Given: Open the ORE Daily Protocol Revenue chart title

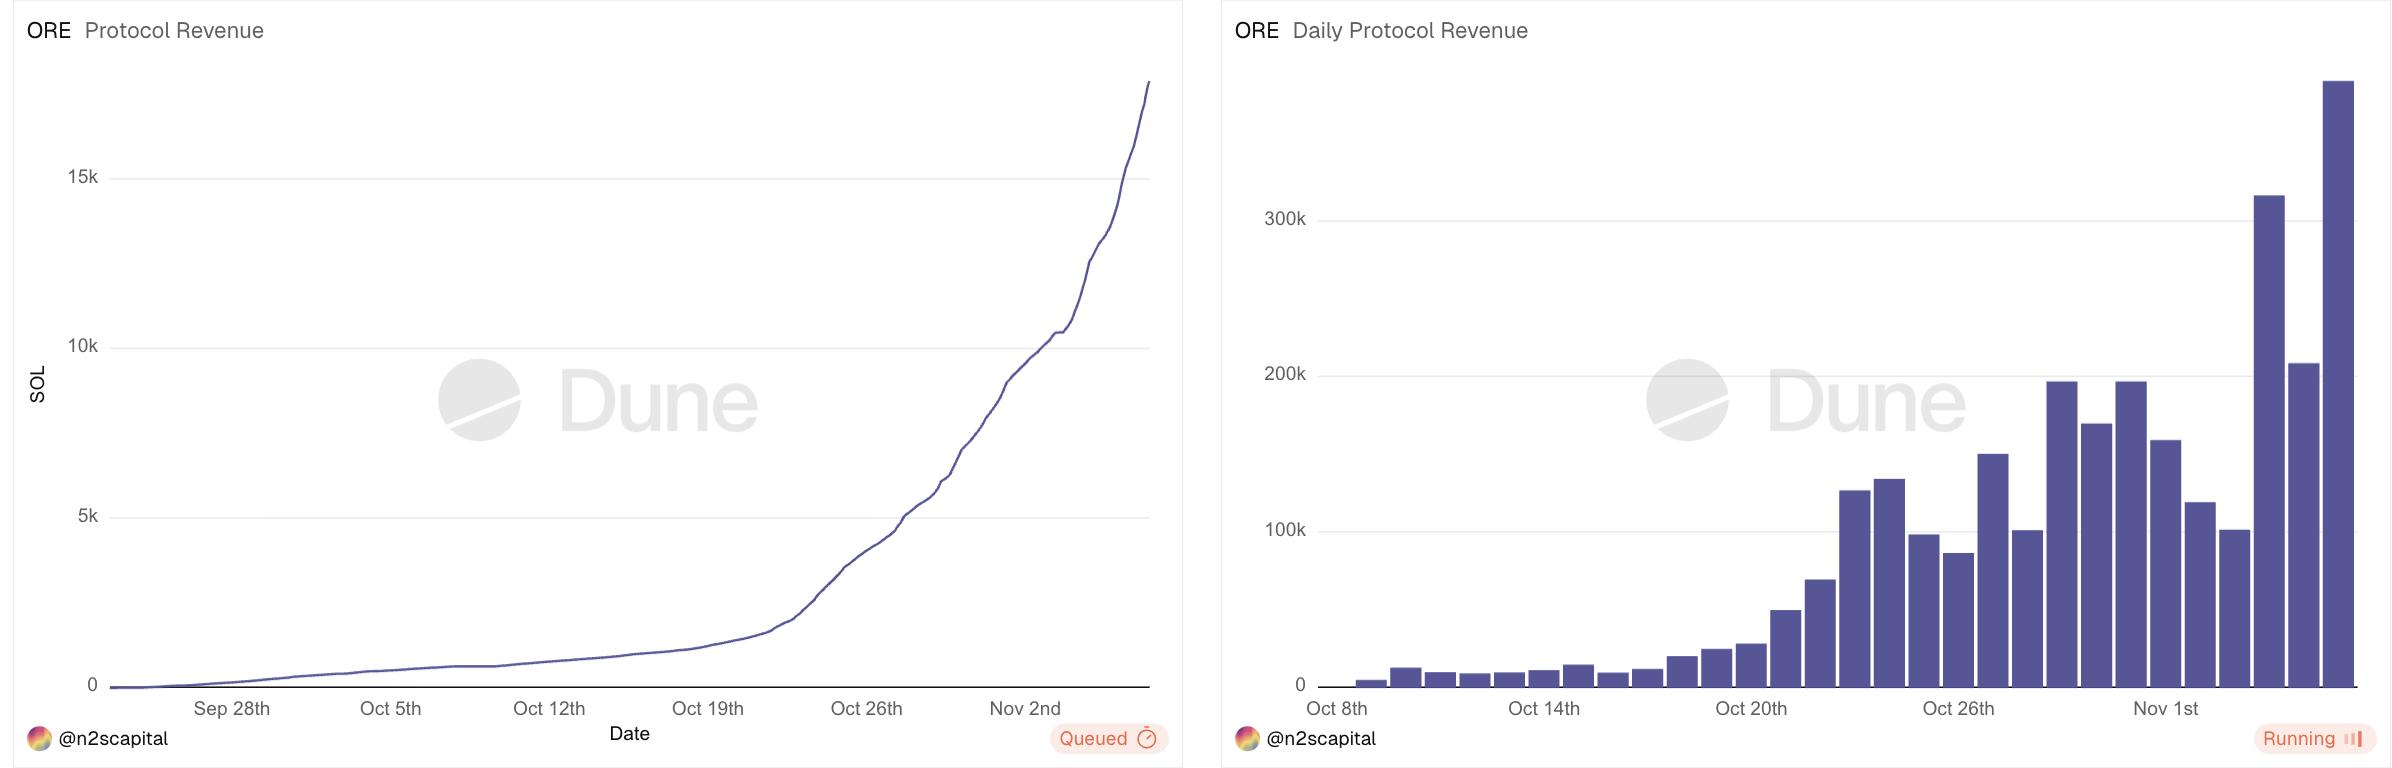Looking at the screenshot, I should coord(1381,31).
